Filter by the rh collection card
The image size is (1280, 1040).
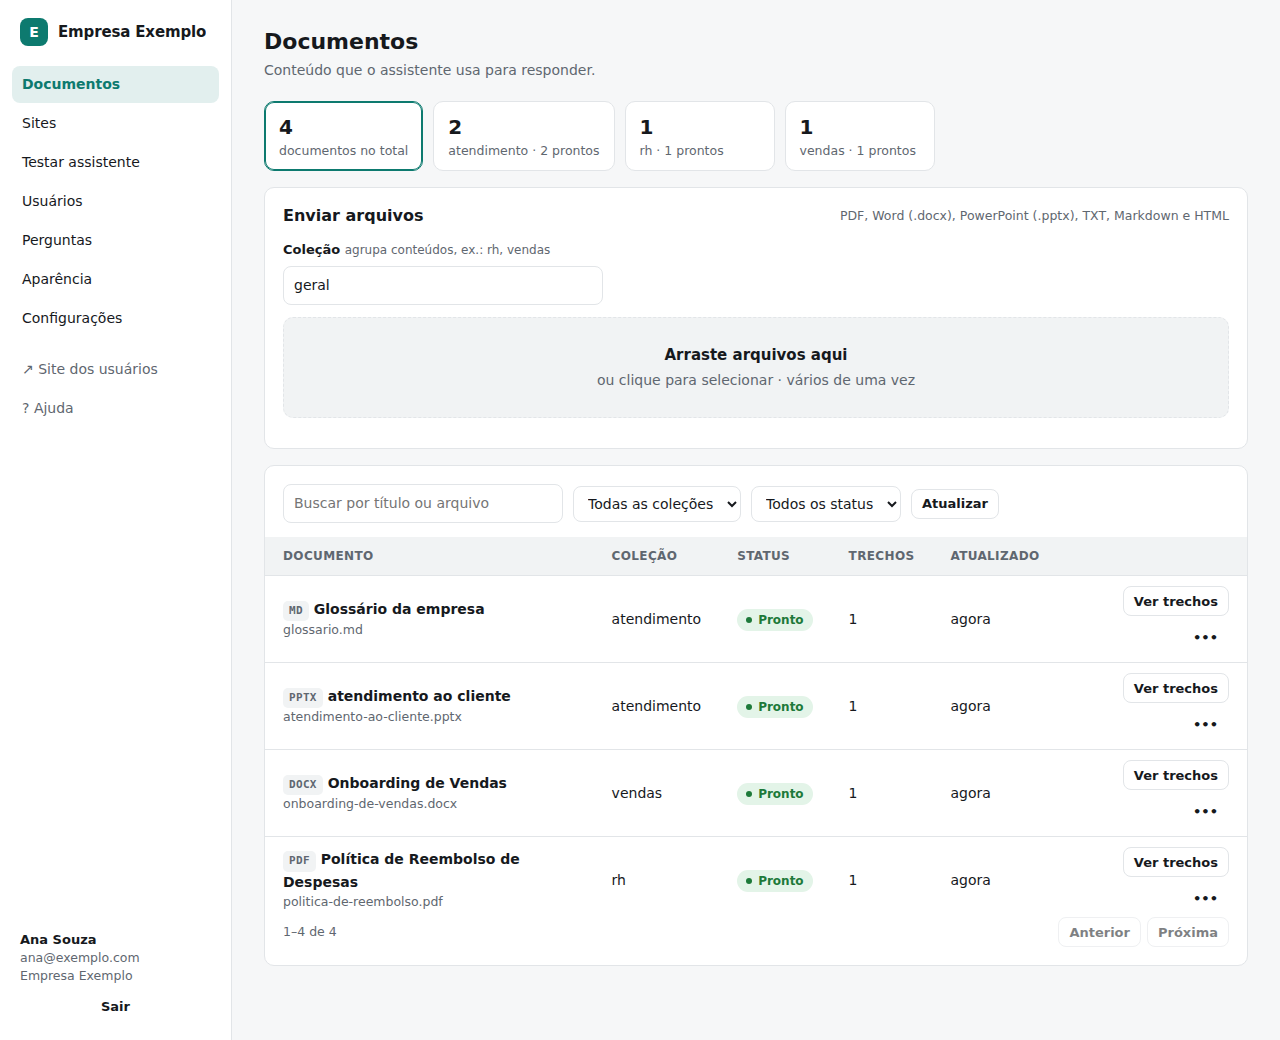click(700, 136)
